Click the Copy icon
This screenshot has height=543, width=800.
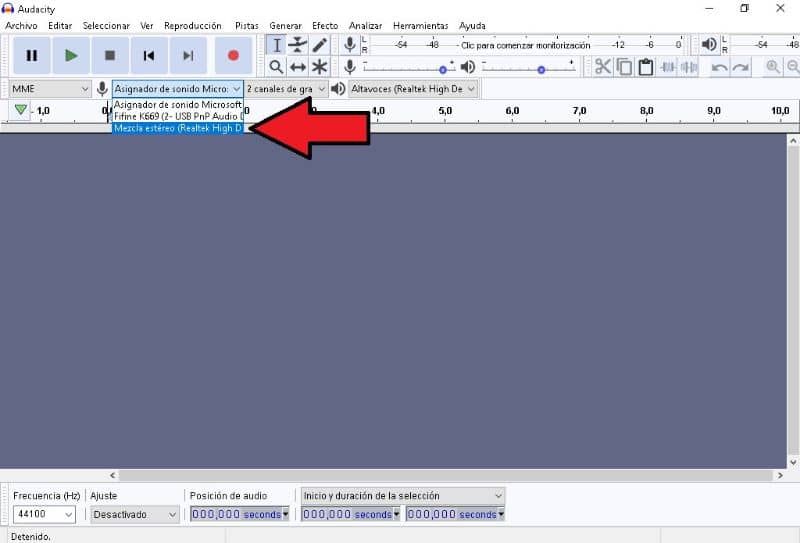[x=624, y=67]
